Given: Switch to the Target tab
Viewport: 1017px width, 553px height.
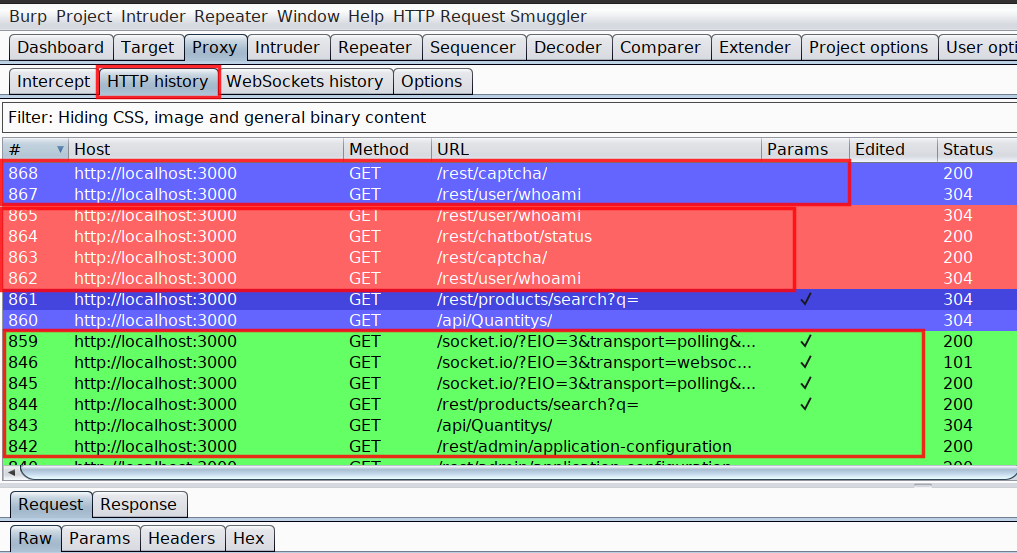Looking at the screenshot, I should coord(147,47).
